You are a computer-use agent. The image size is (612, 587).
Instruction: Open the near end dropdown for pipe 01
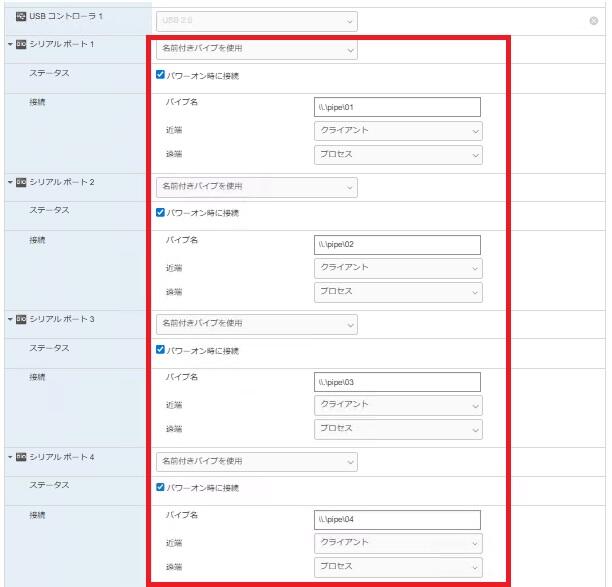tap(397, 131)
